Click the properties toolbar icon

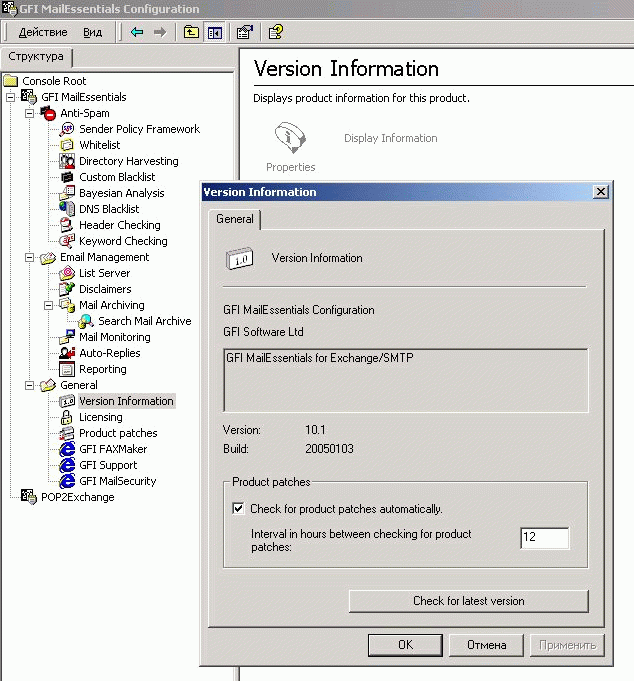(x=244, y=32)
